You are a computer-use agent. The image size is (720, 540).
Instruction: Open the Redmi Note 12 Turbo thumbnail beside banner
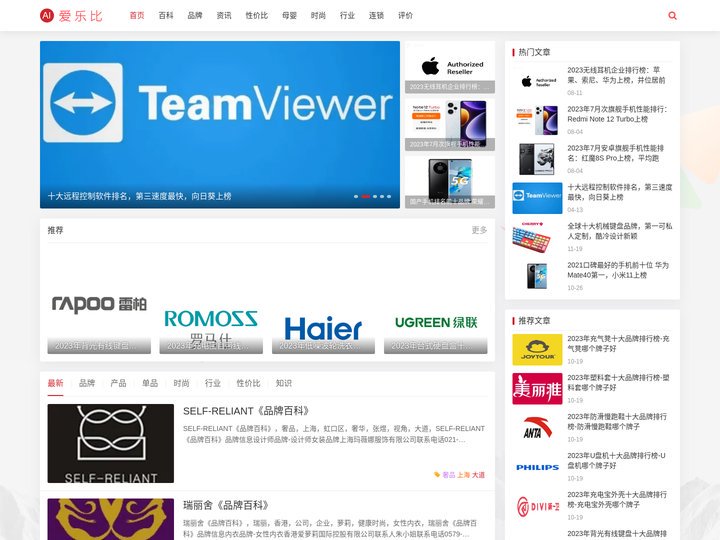coord(450,124)
